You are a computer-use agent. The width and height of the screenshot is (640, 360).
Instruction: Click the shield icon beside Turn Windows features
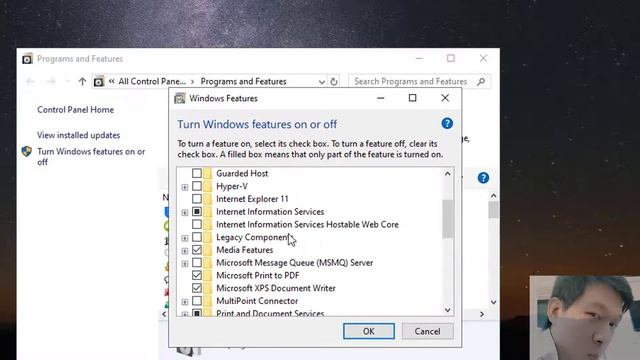pyautogui.click(x=27, y=152)
